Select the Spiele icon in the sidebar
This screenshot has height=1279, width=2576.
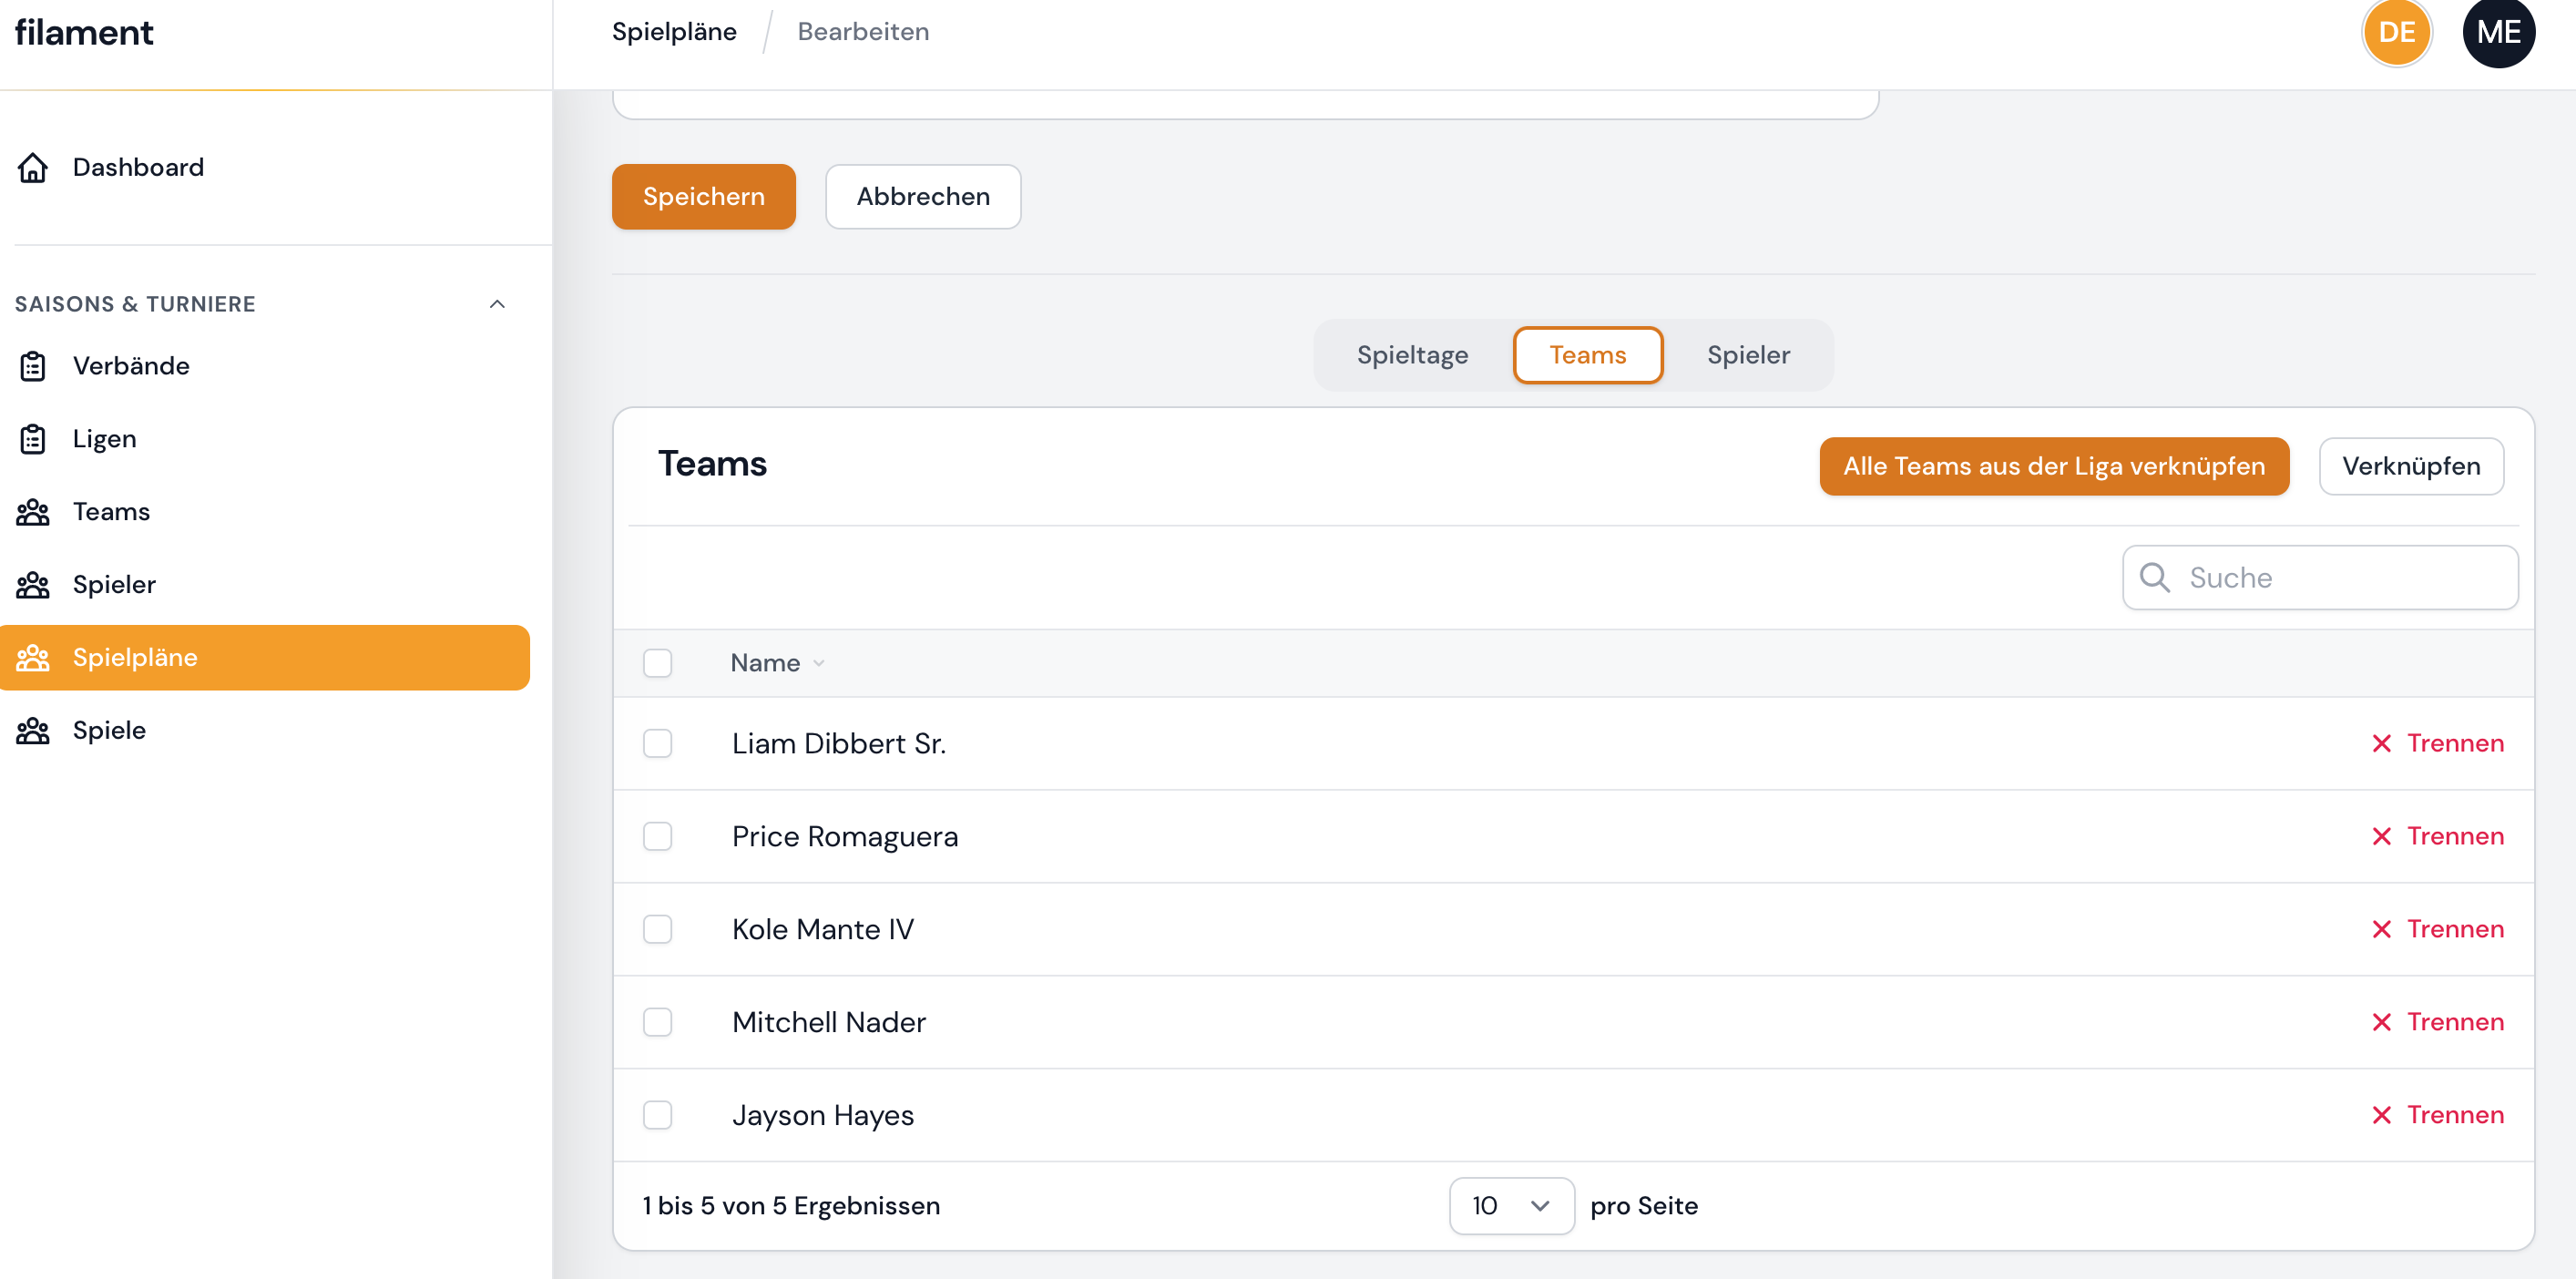33,730
